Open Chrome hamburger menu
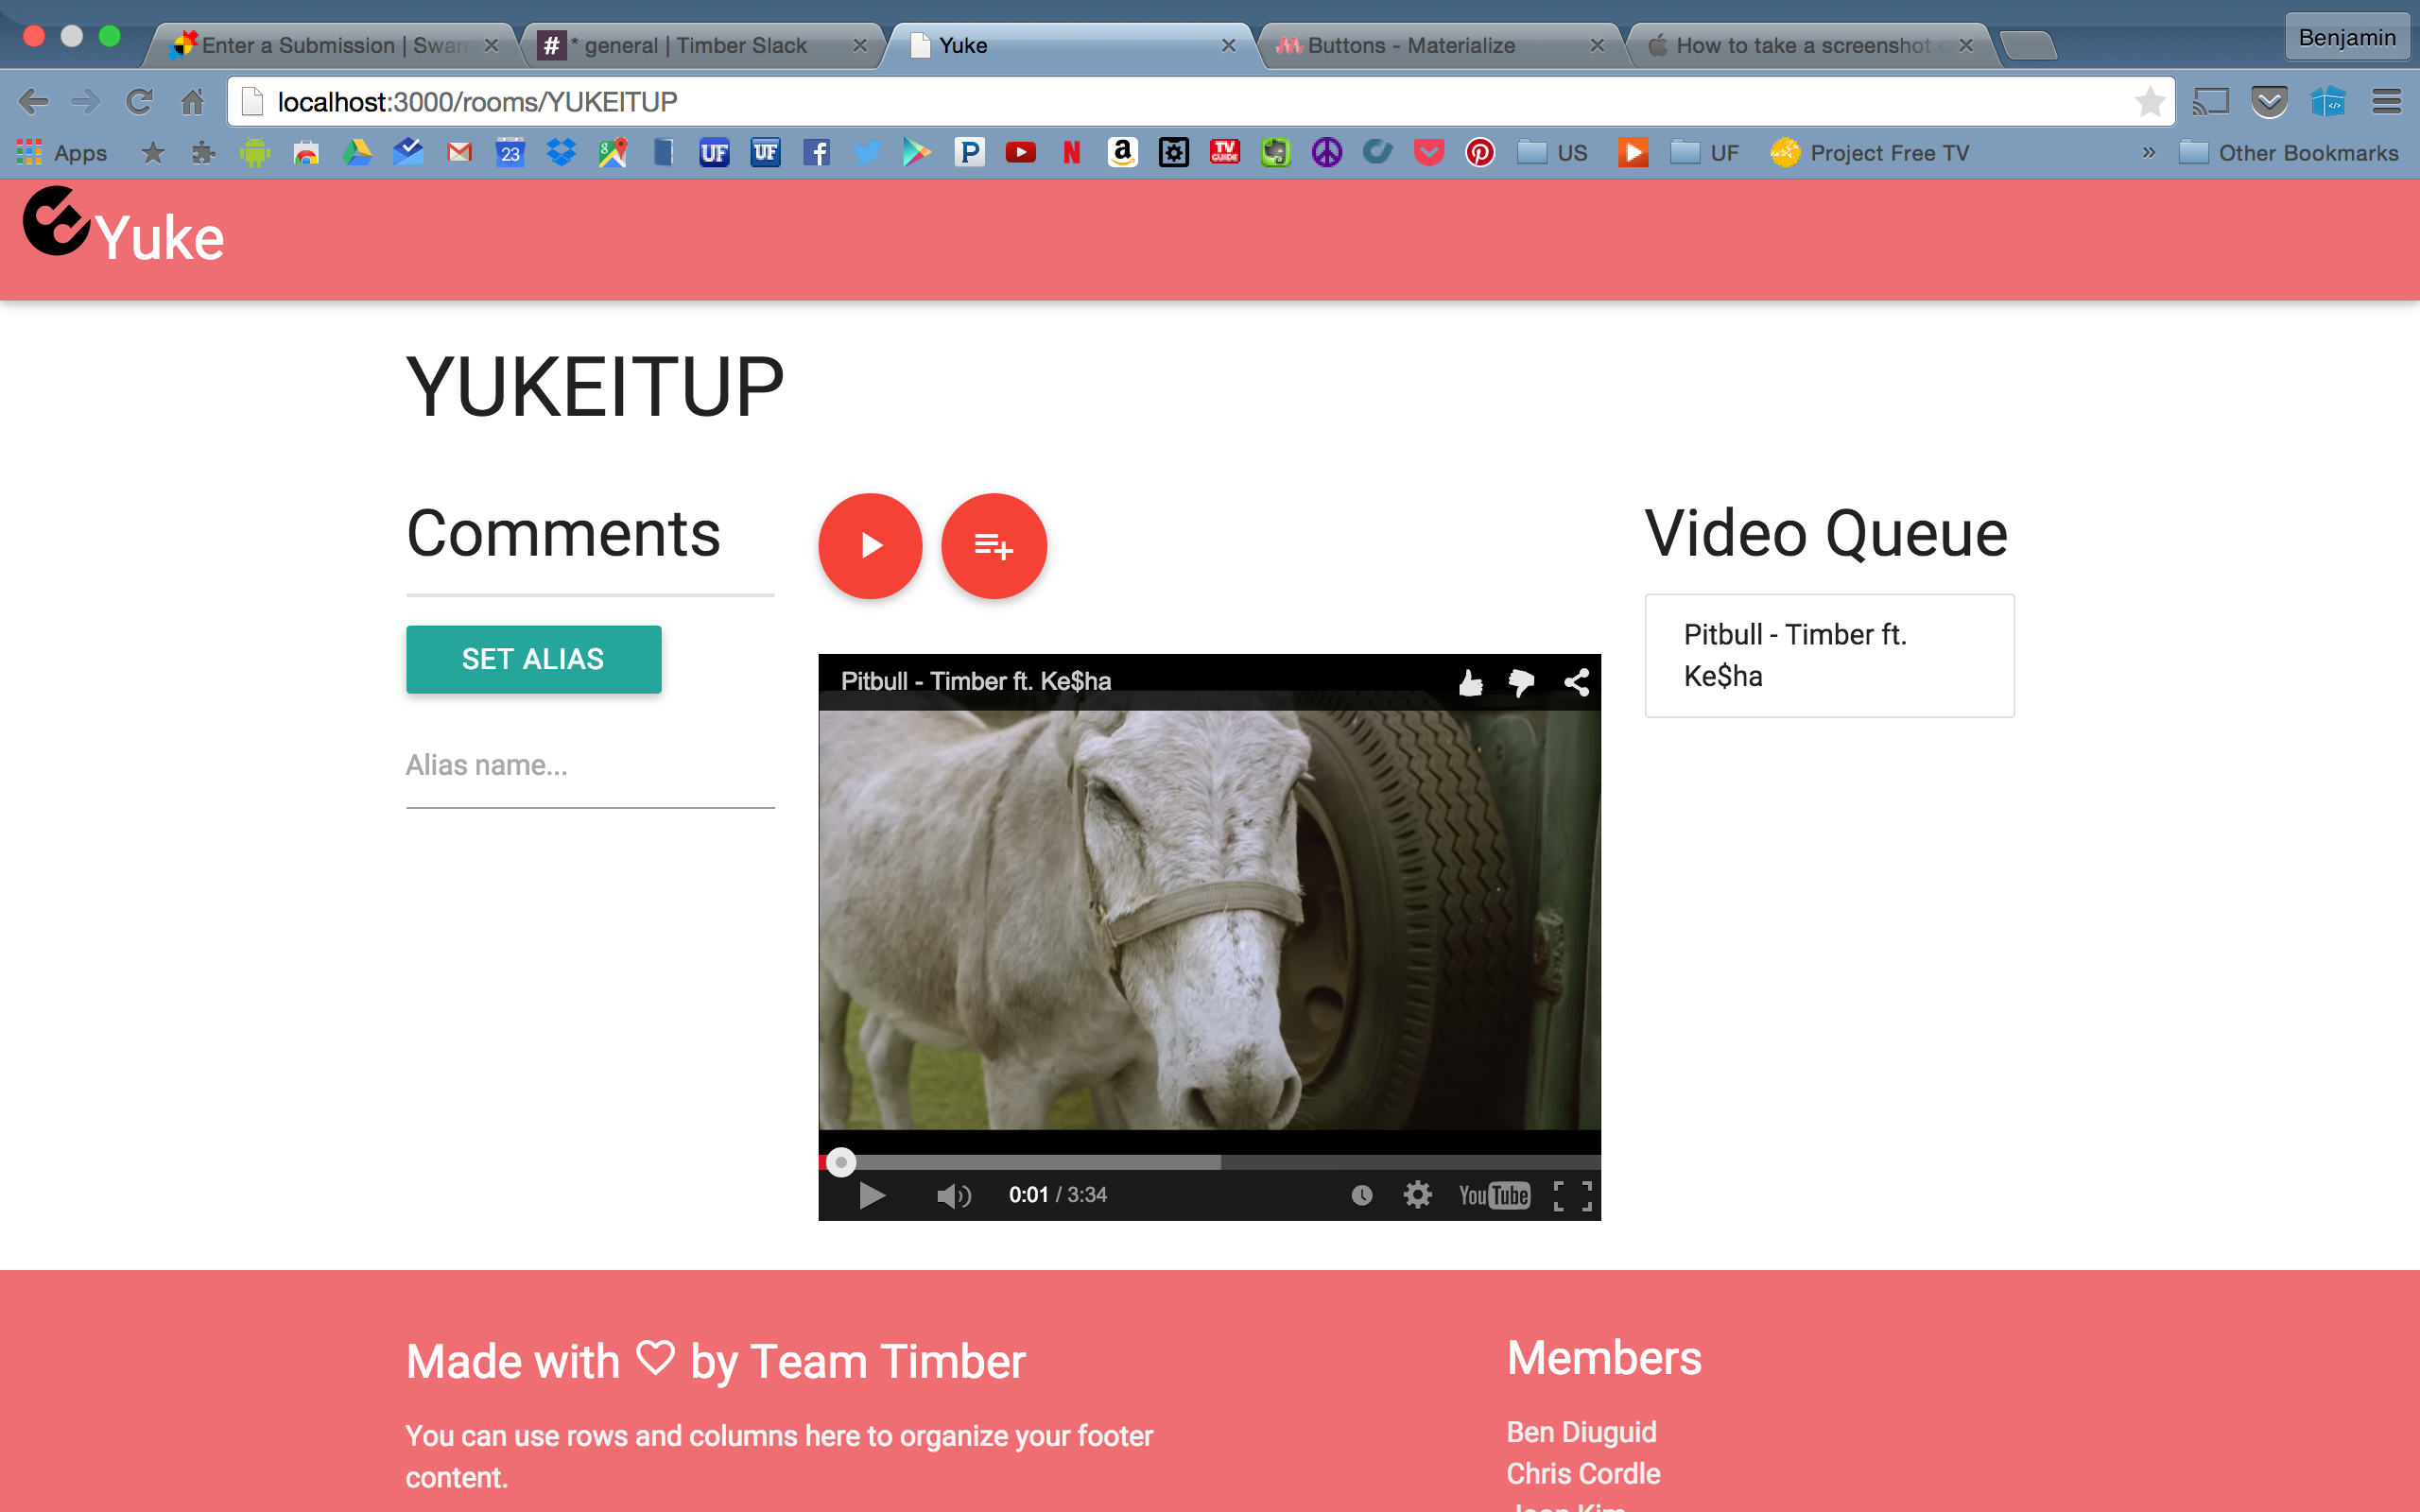This screenshot has height=1512, width=2420. pyautogui.click(x=2386, y=101)
